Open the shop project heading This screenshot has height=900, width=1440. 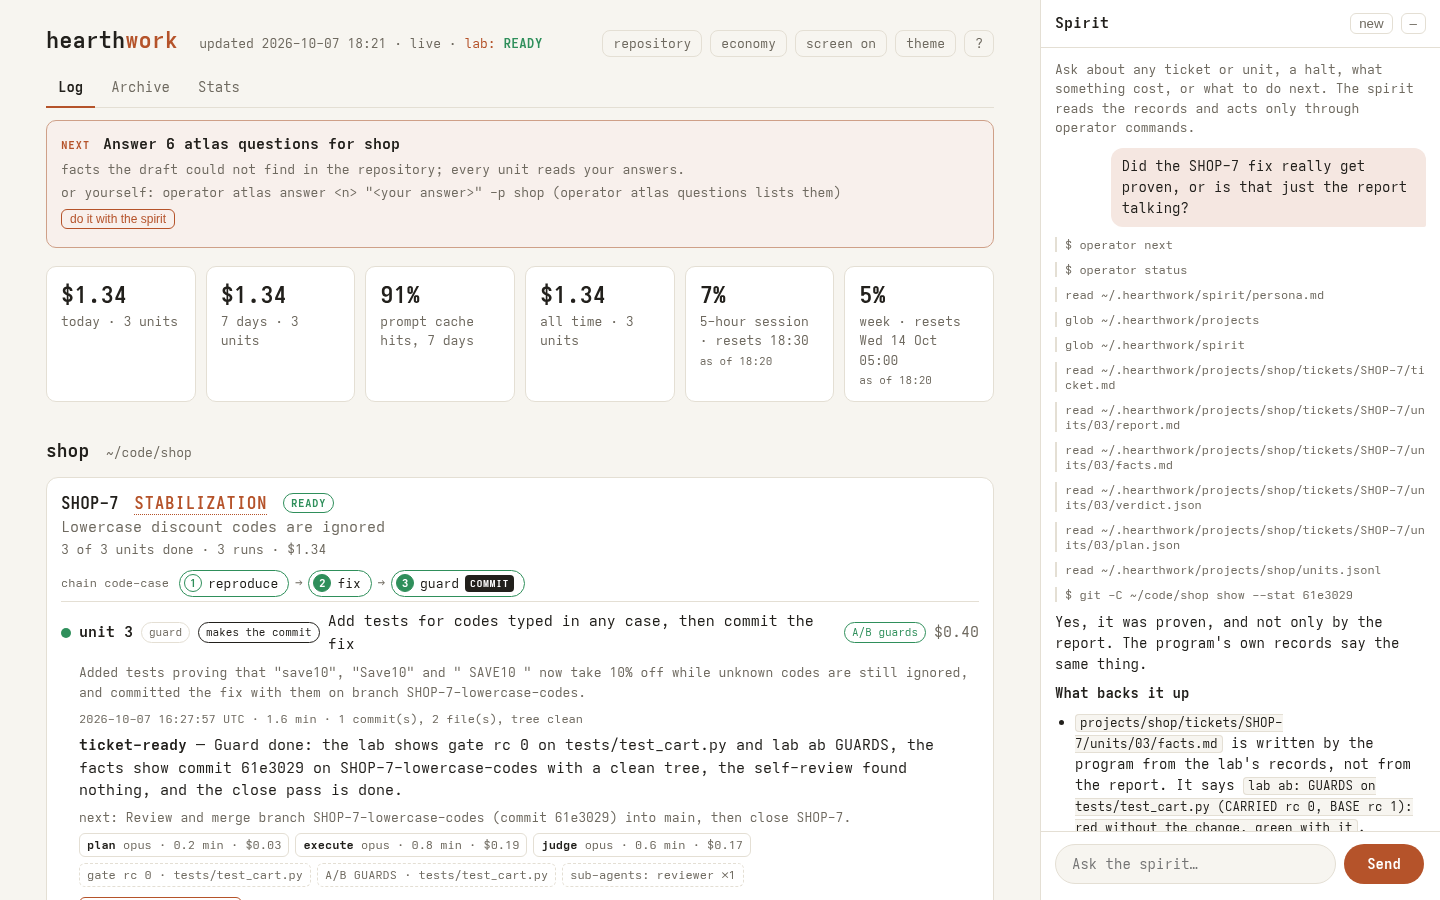coord(67,451)
